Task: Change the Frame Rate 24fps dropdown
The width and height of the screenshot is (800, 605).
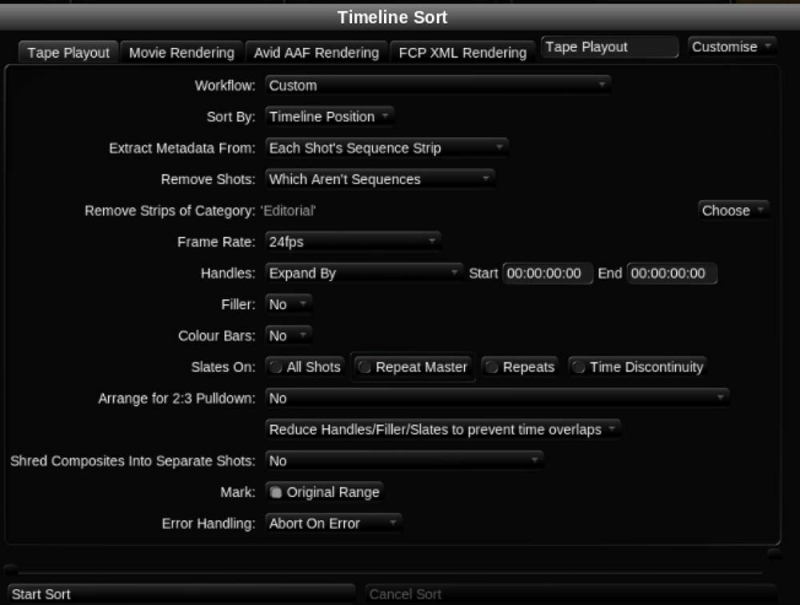Action: click(352, 241)
